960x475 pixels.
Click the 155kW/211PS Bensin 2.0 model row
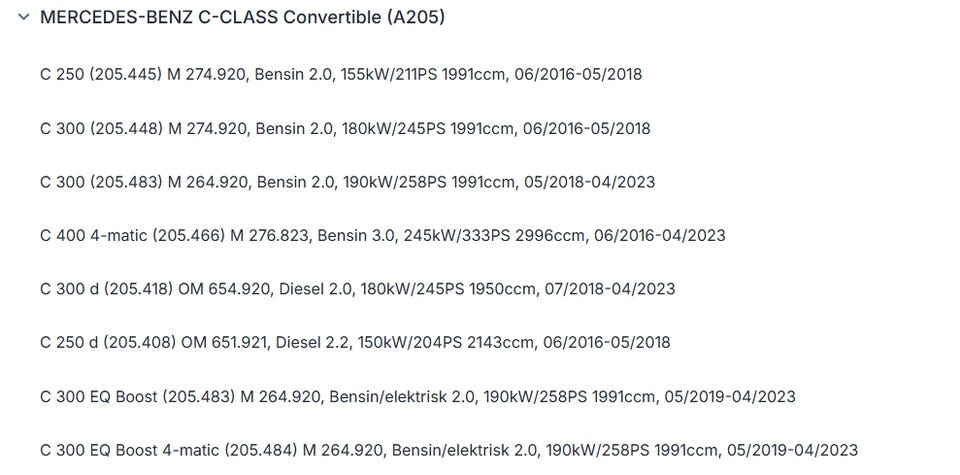coord(341,74)
